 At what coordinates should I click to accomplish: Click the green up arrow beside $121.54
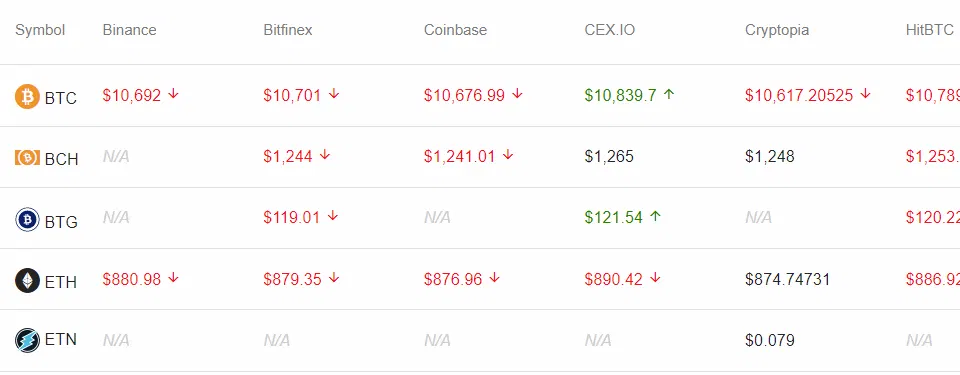click(656, 216)
